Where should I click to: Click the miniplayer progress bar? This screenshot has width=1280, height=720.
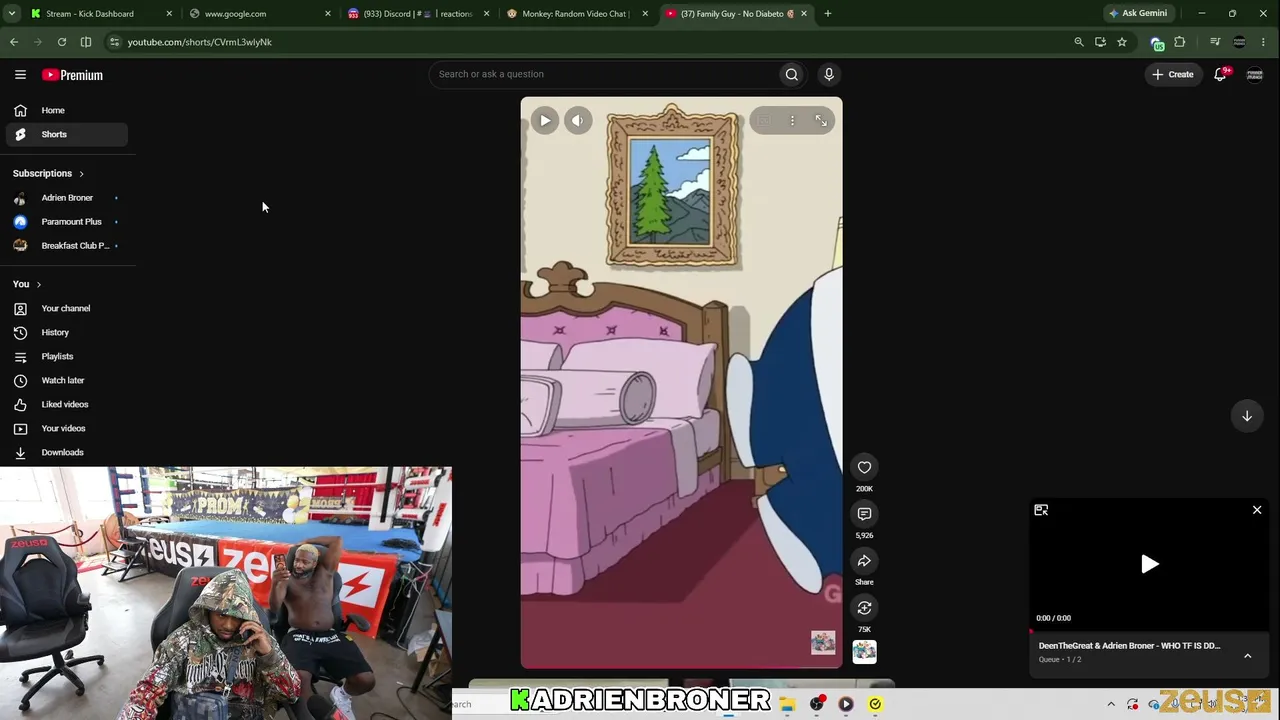click(x=1150, y=633)
